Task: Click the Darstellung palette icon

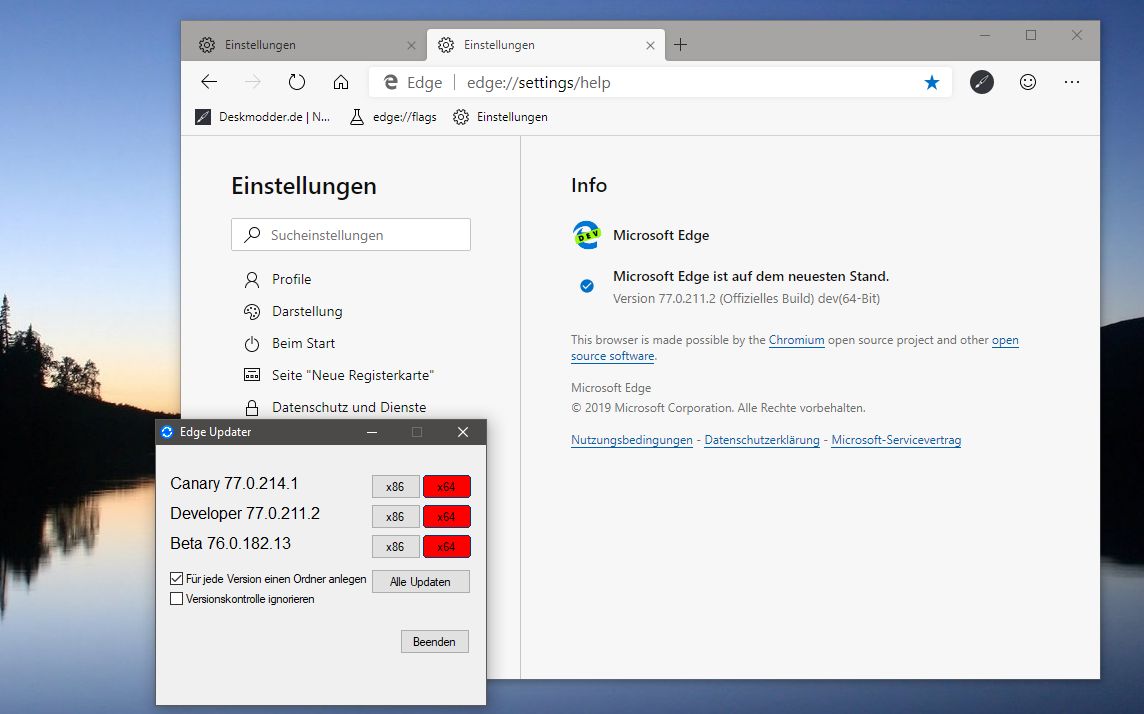Action: coord(252,311)
